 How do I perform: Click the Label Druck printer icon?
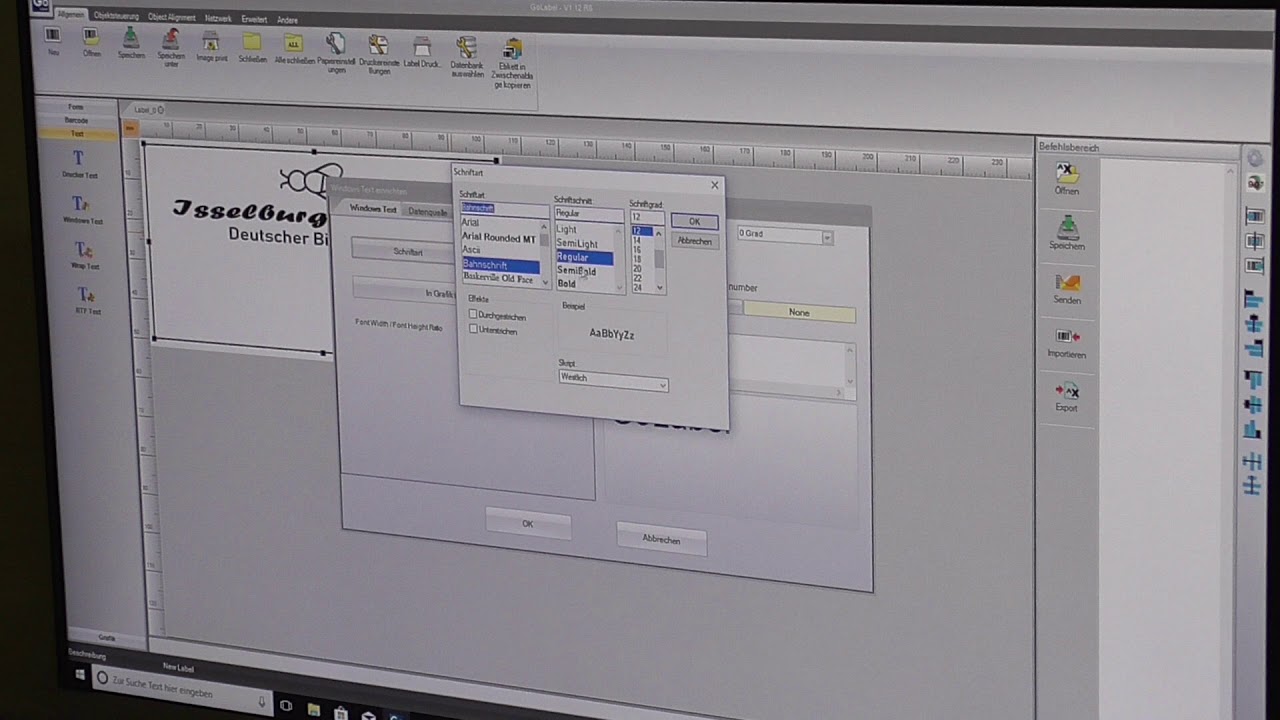click(422, 47)
